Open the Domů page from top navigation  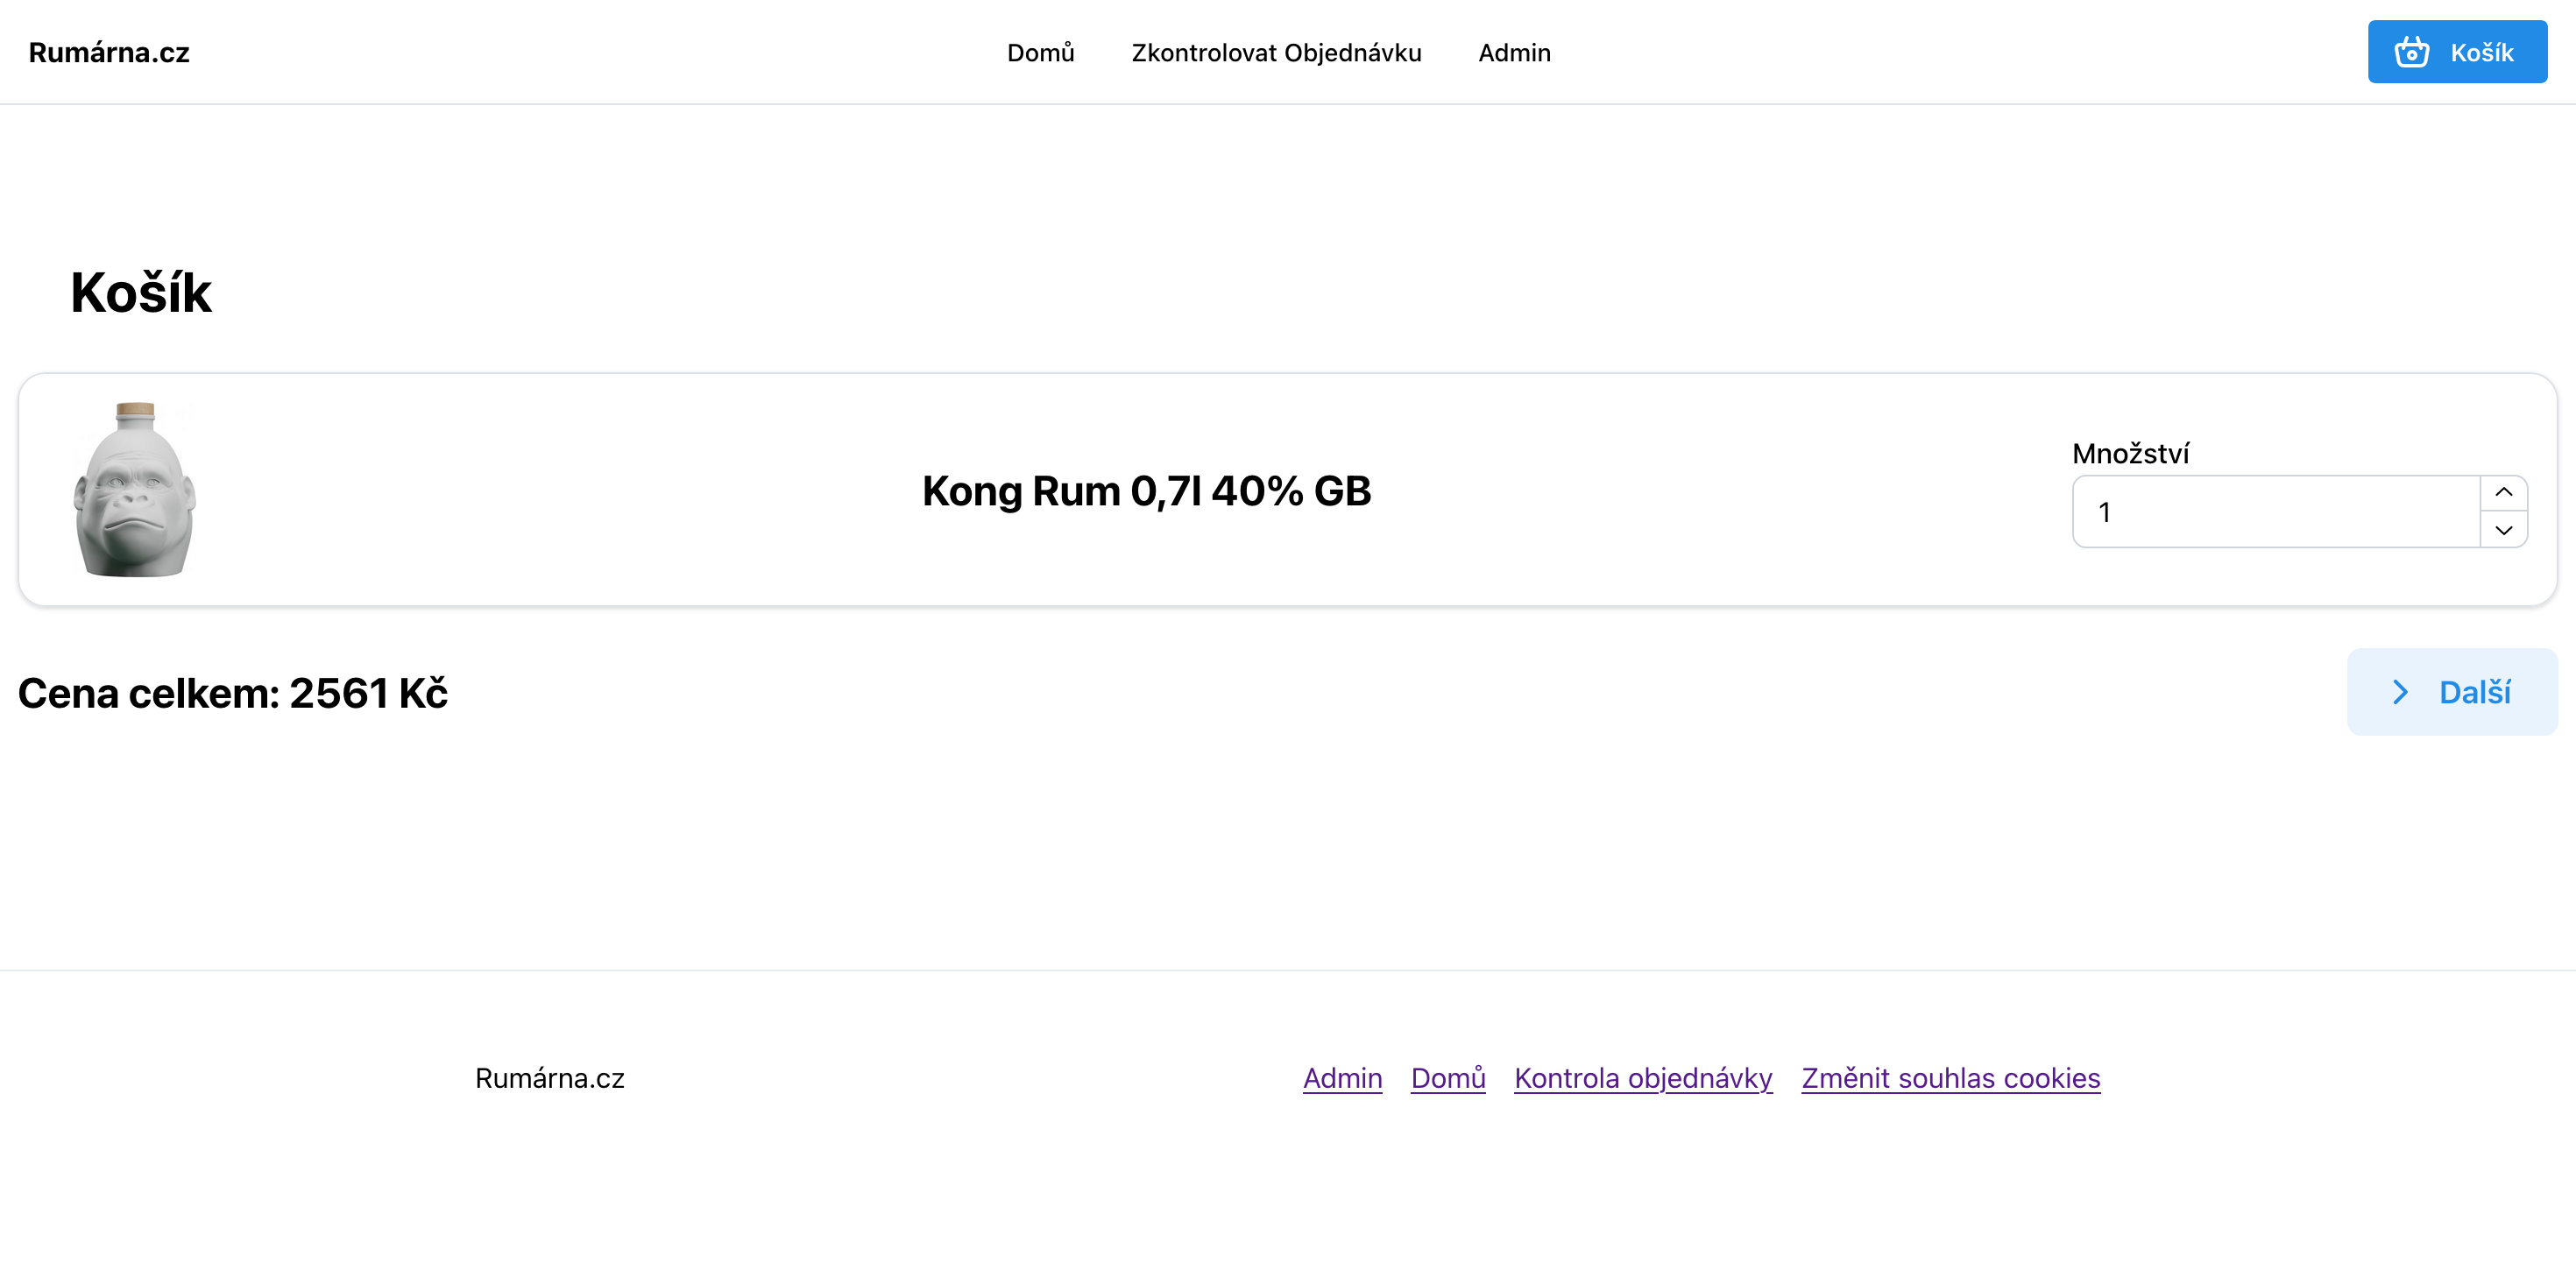click(1040, 53)
